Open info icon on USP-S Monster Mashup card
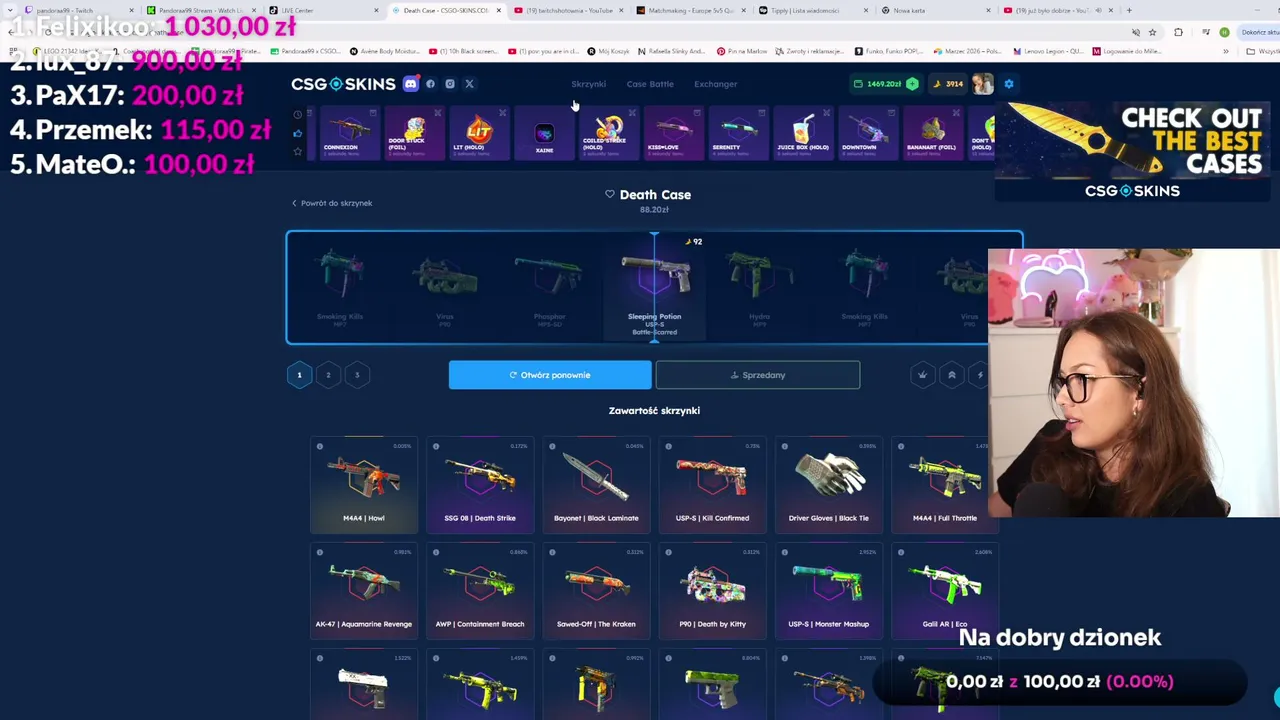Screen dimensions: 1280x720 point(784,552)
